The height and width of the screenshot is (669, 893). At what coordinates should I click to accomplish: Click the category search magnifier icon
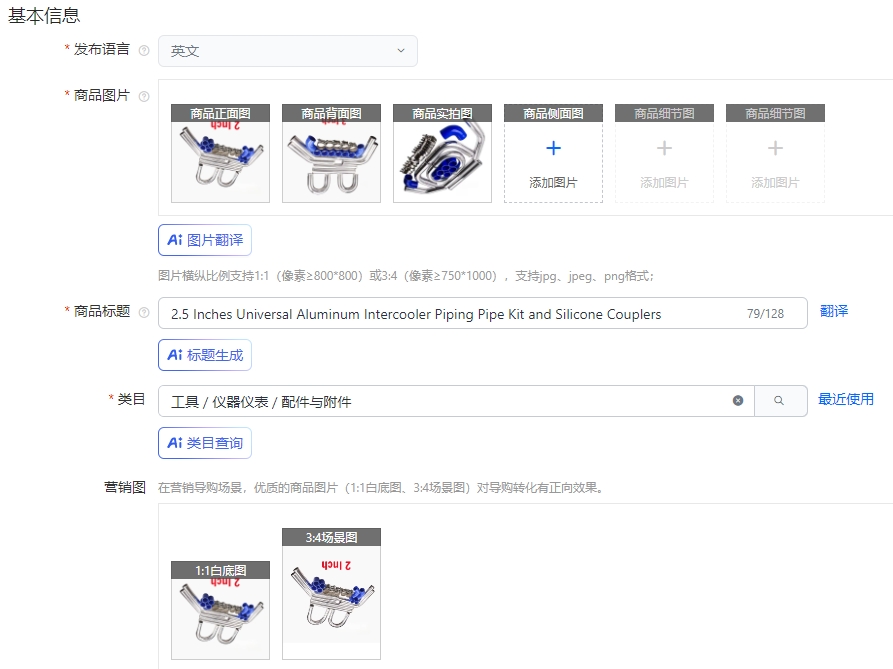(x=779, y=401)
